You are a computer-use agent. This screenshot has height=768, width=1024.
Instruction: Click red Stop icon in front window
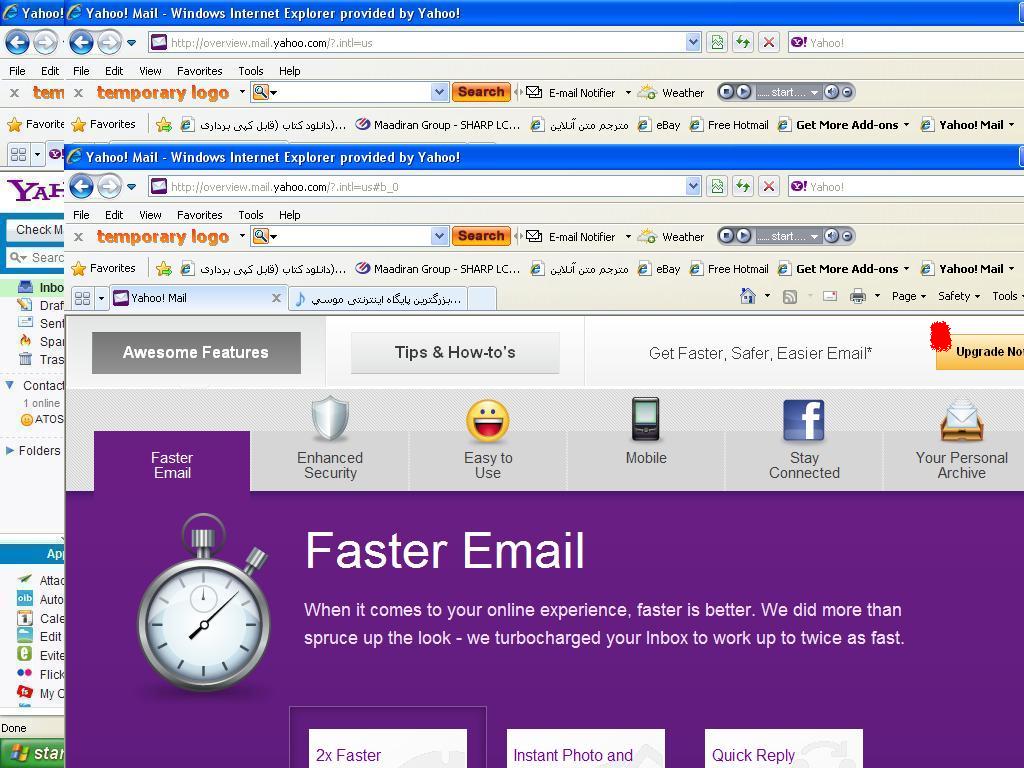tap(769, 187)
